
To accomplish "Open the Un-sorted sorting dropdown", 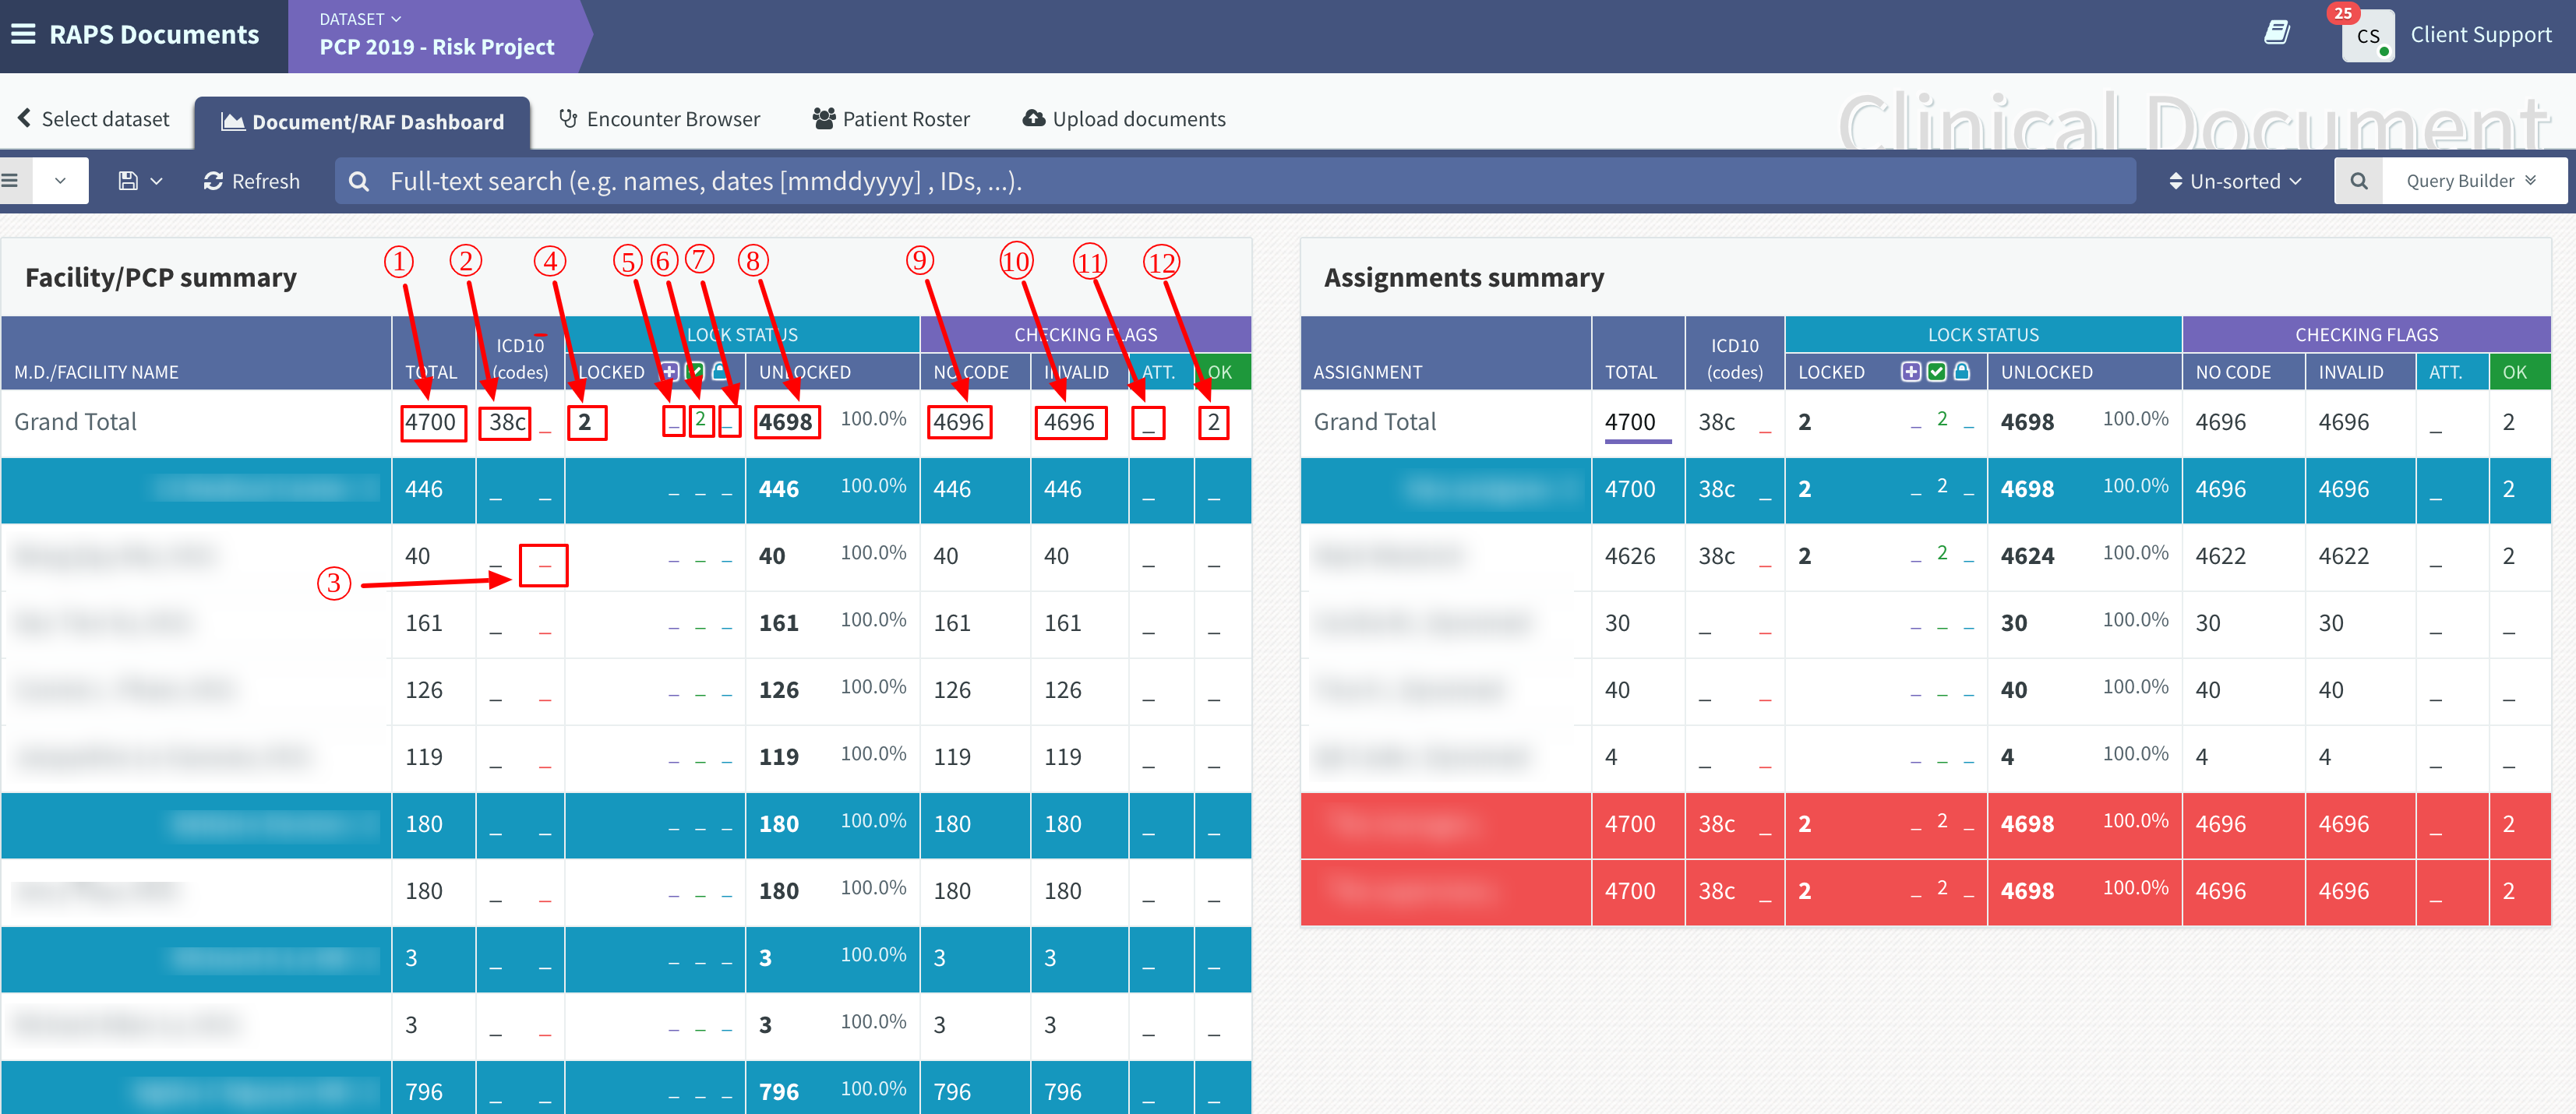I will 2235,181.
